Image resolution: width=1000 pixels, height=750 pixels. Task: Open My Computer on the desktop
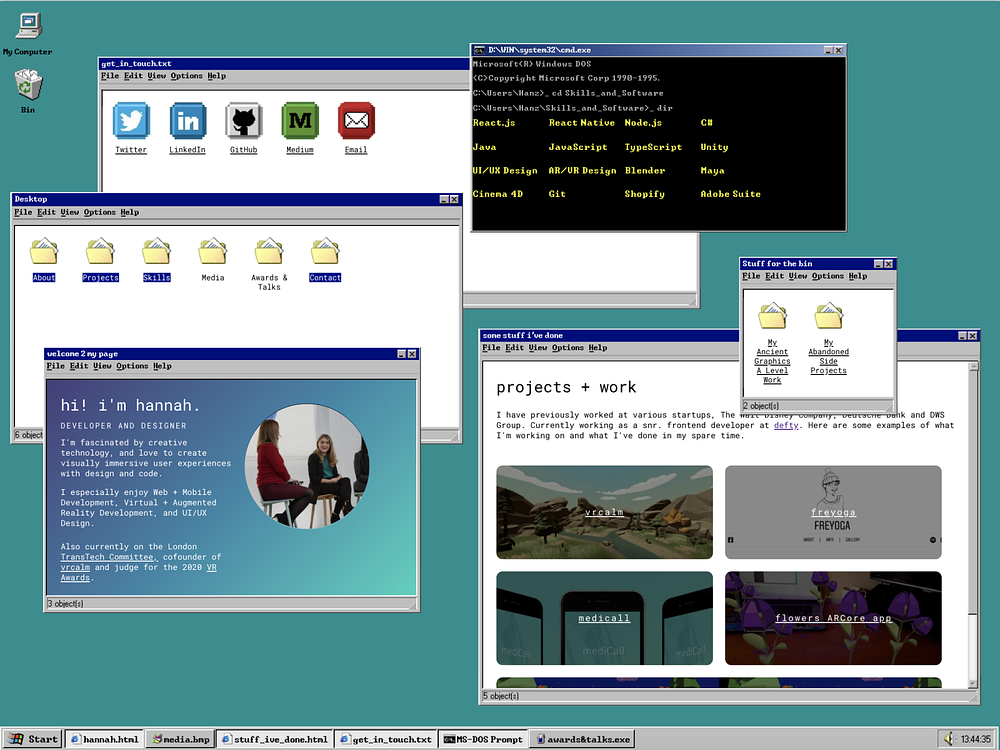tap(27, 25)
